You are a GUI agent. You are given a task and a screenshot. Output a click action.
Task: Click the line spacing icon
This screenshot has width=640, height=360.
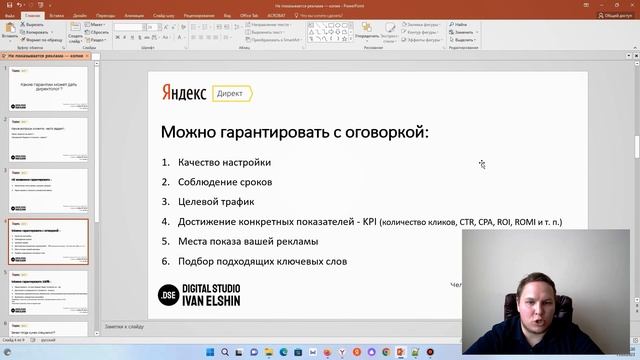[237, 27]
